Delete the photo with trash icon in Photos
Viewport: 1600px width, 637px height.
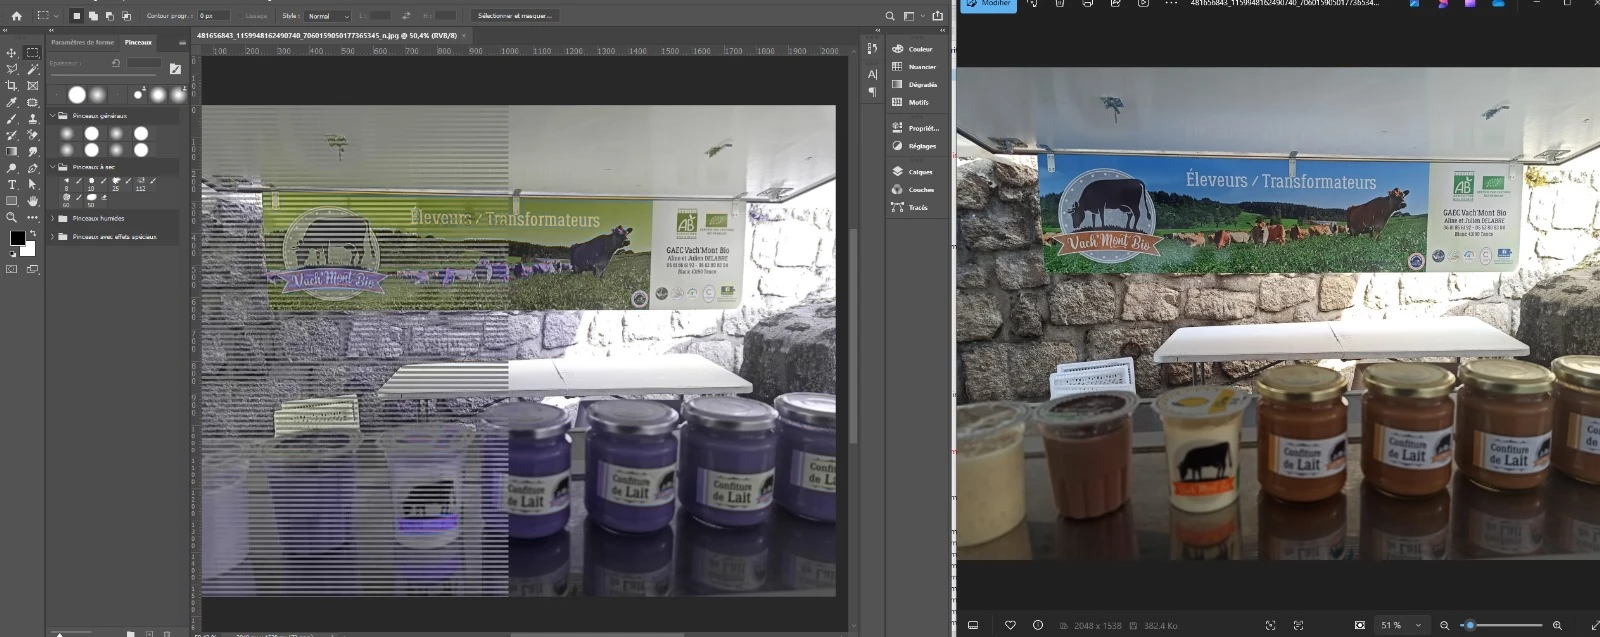click(1060, 3)
